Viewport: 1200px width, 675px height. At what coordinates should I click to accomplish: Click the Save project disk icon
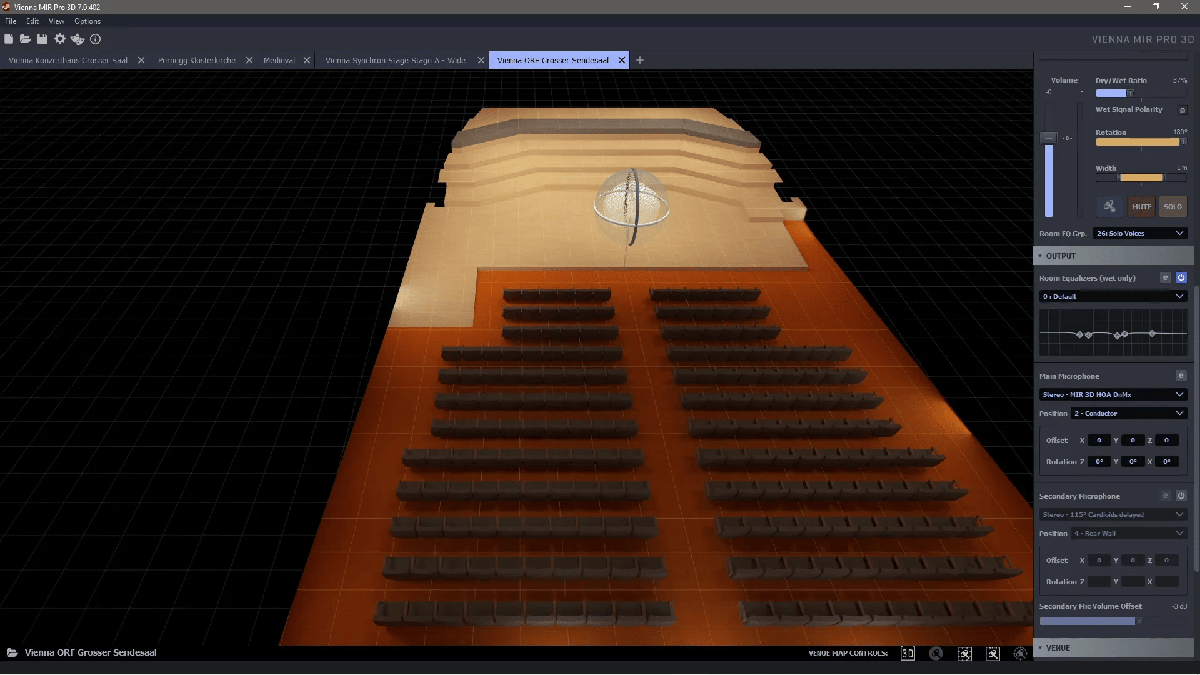42,39
